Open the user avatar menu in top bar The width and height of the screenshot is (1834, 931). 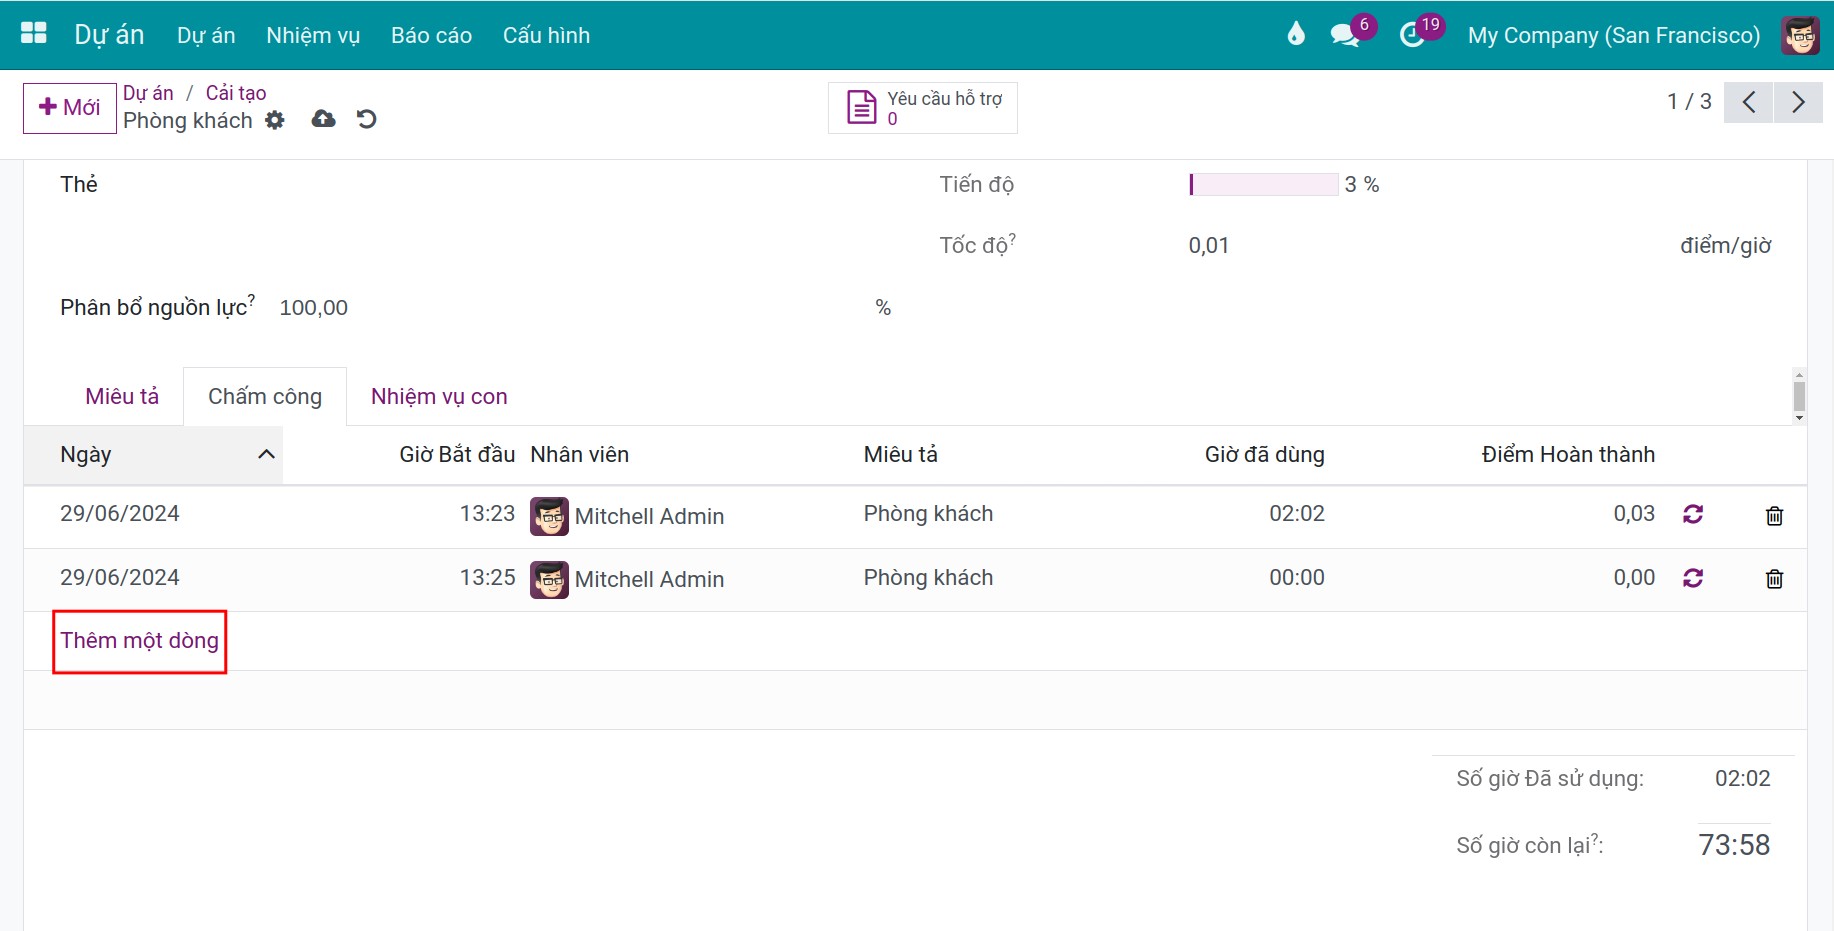pos(1800,35)
